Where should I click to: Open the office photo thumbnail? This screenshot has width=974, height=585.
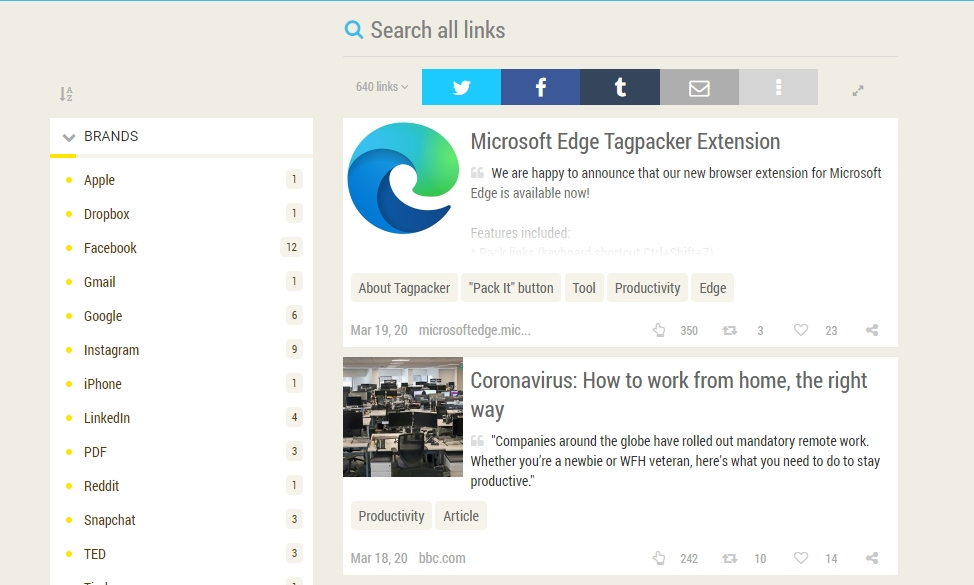coord(403,417)
